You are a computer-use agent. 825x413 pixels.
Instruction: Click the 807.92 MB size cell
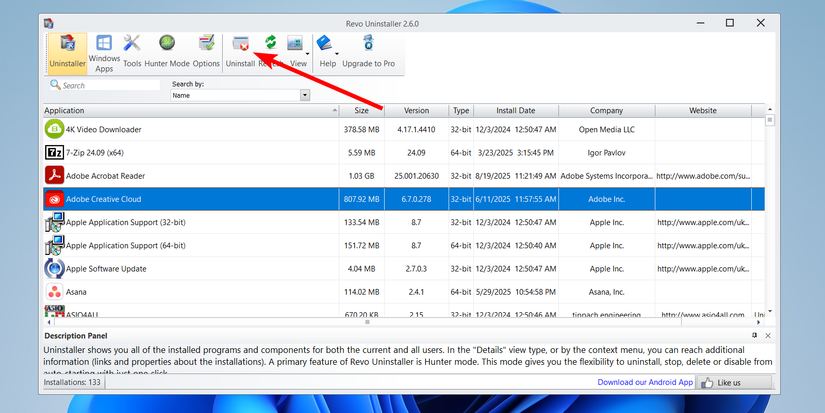point(361,199)
